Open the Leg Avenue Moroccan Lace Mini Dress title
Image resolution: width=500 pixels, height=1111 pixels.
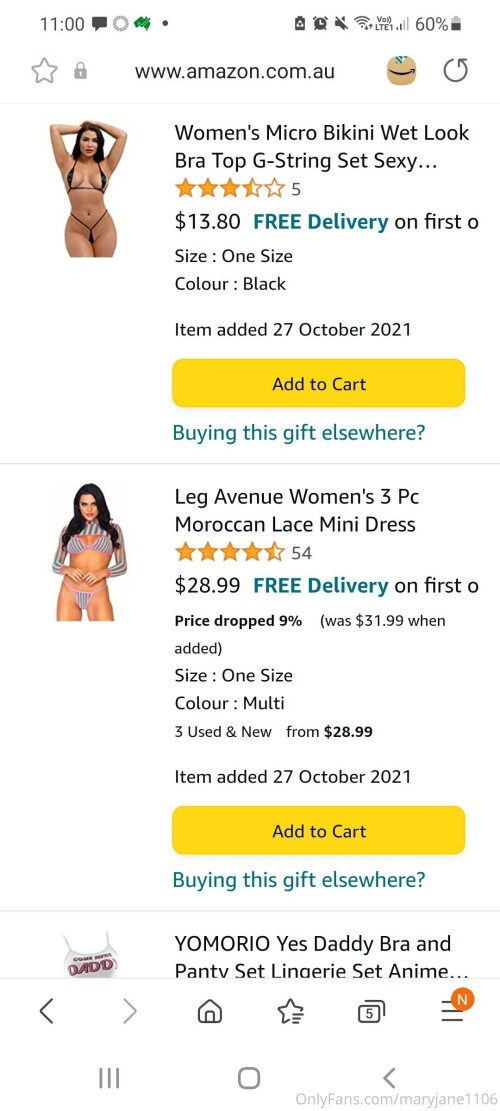[x=297, y=510]
